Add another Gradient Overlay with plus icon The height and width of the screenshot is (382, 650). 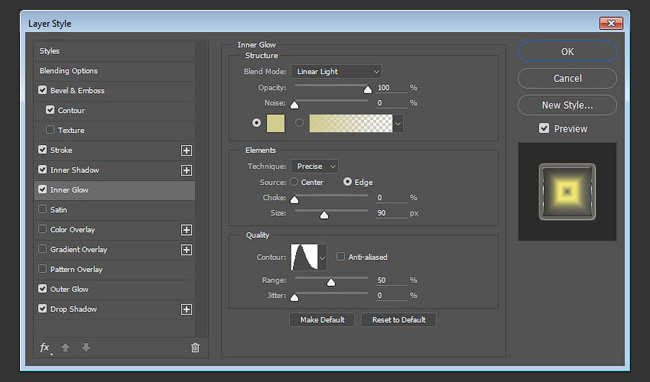click(186, 250)
